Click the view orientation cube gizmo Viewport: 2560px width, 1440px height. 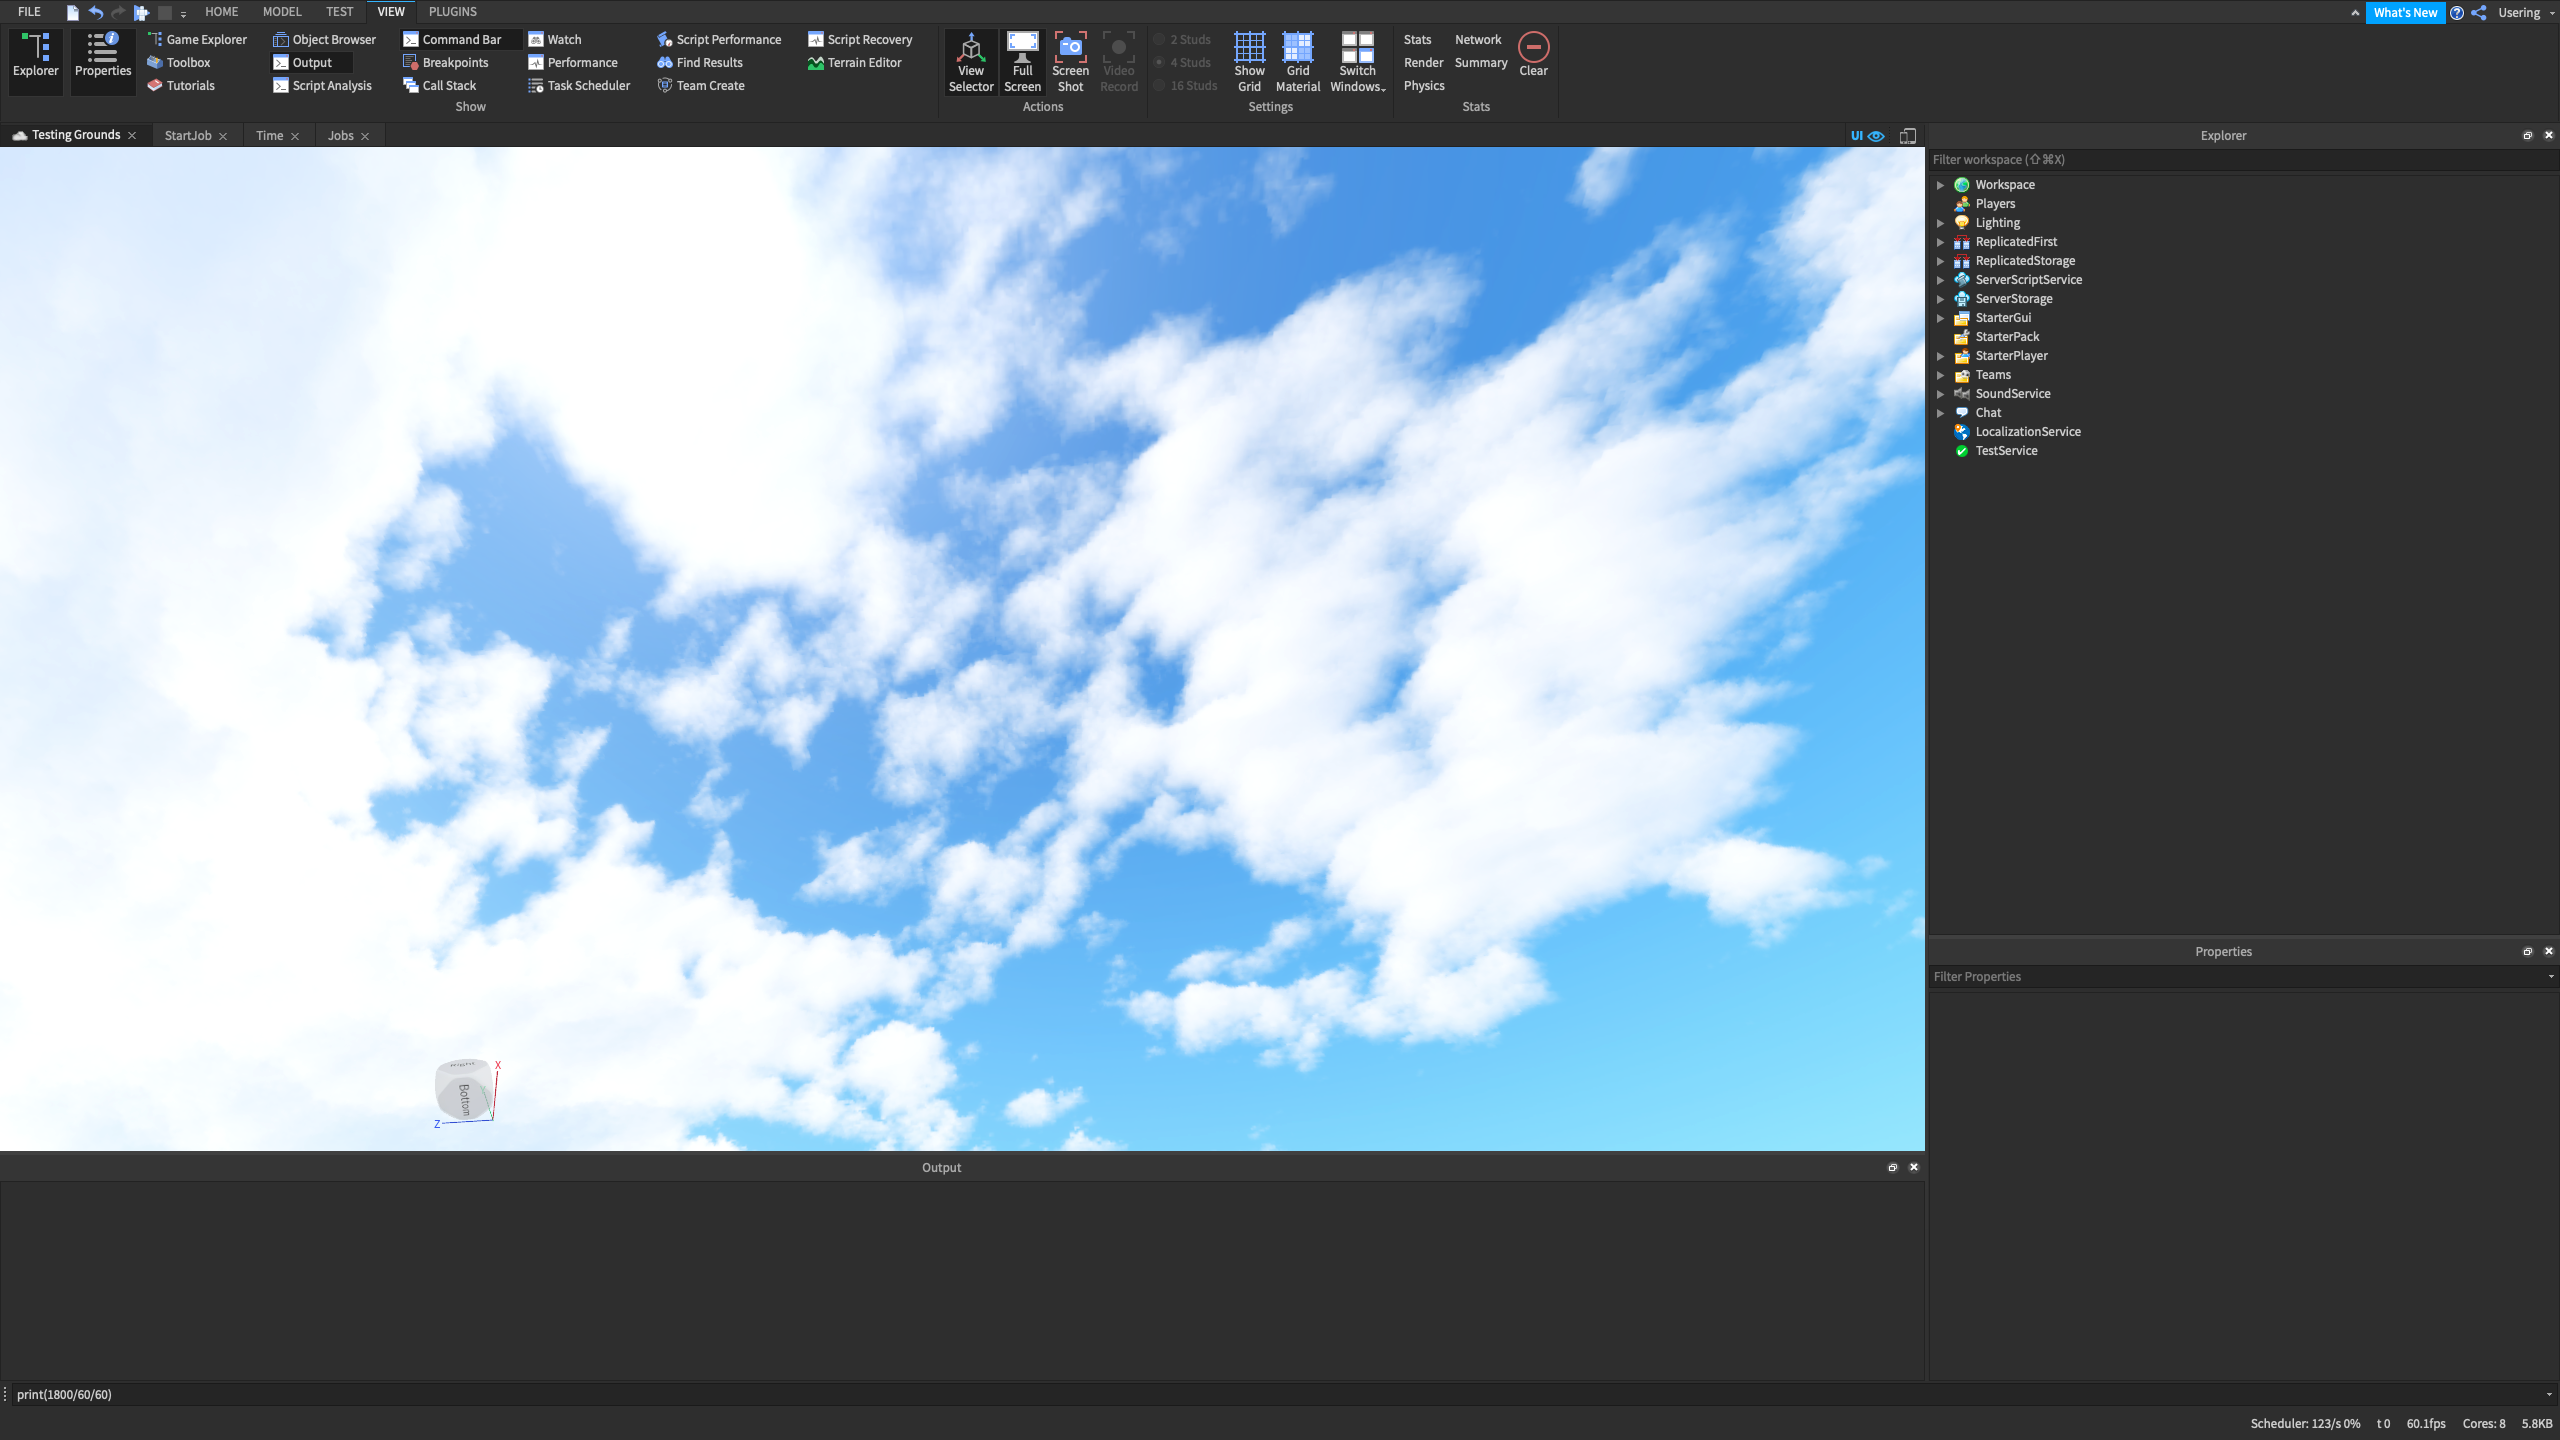(x=463, y=1091)
